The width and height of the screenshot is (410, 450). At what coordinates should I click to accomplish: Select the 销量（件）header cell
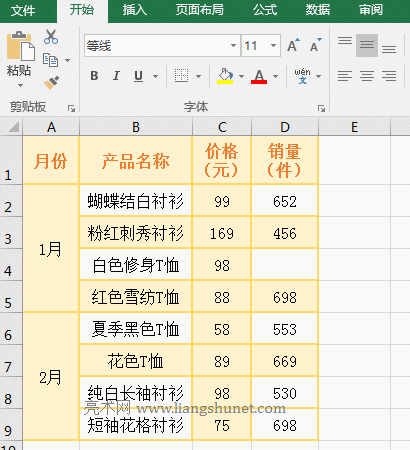coord(285,160)
